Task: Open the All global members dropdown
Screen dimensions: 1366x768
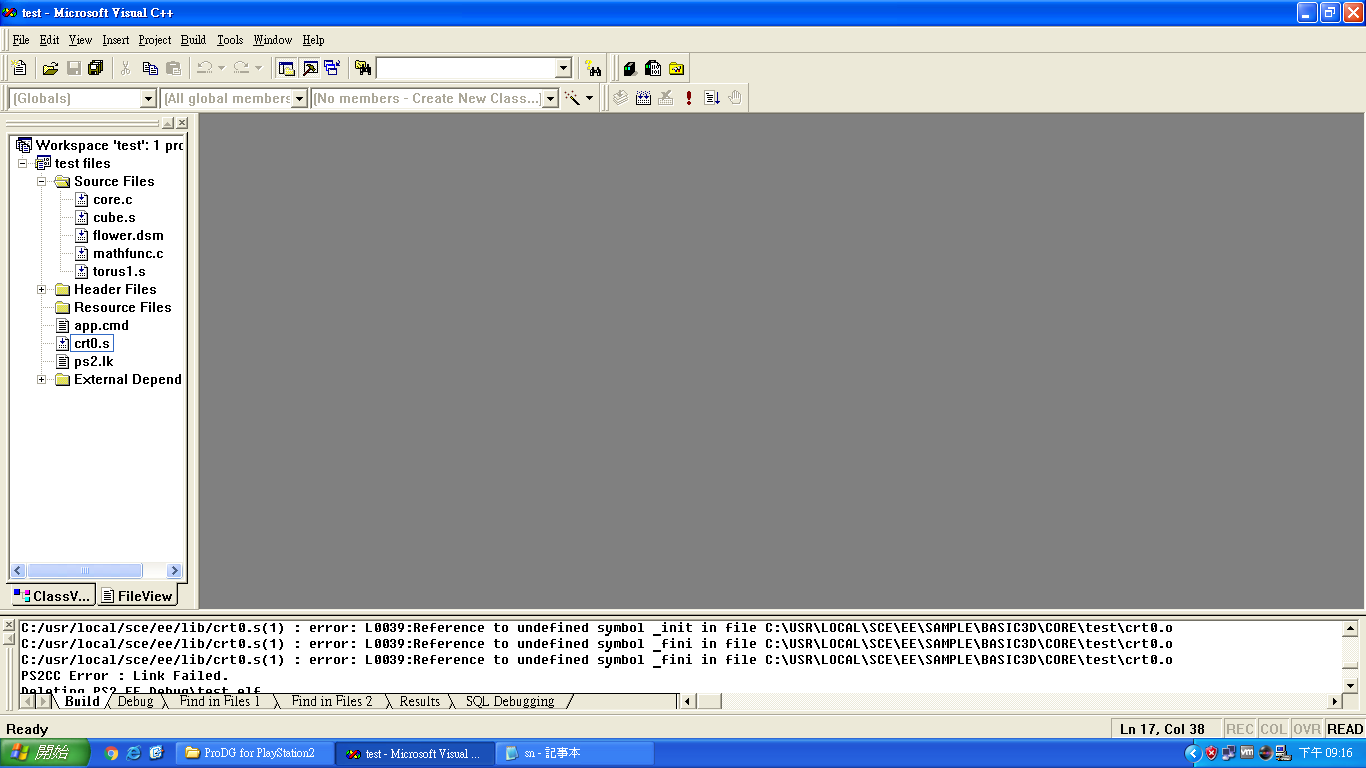Action: (299, 99)
